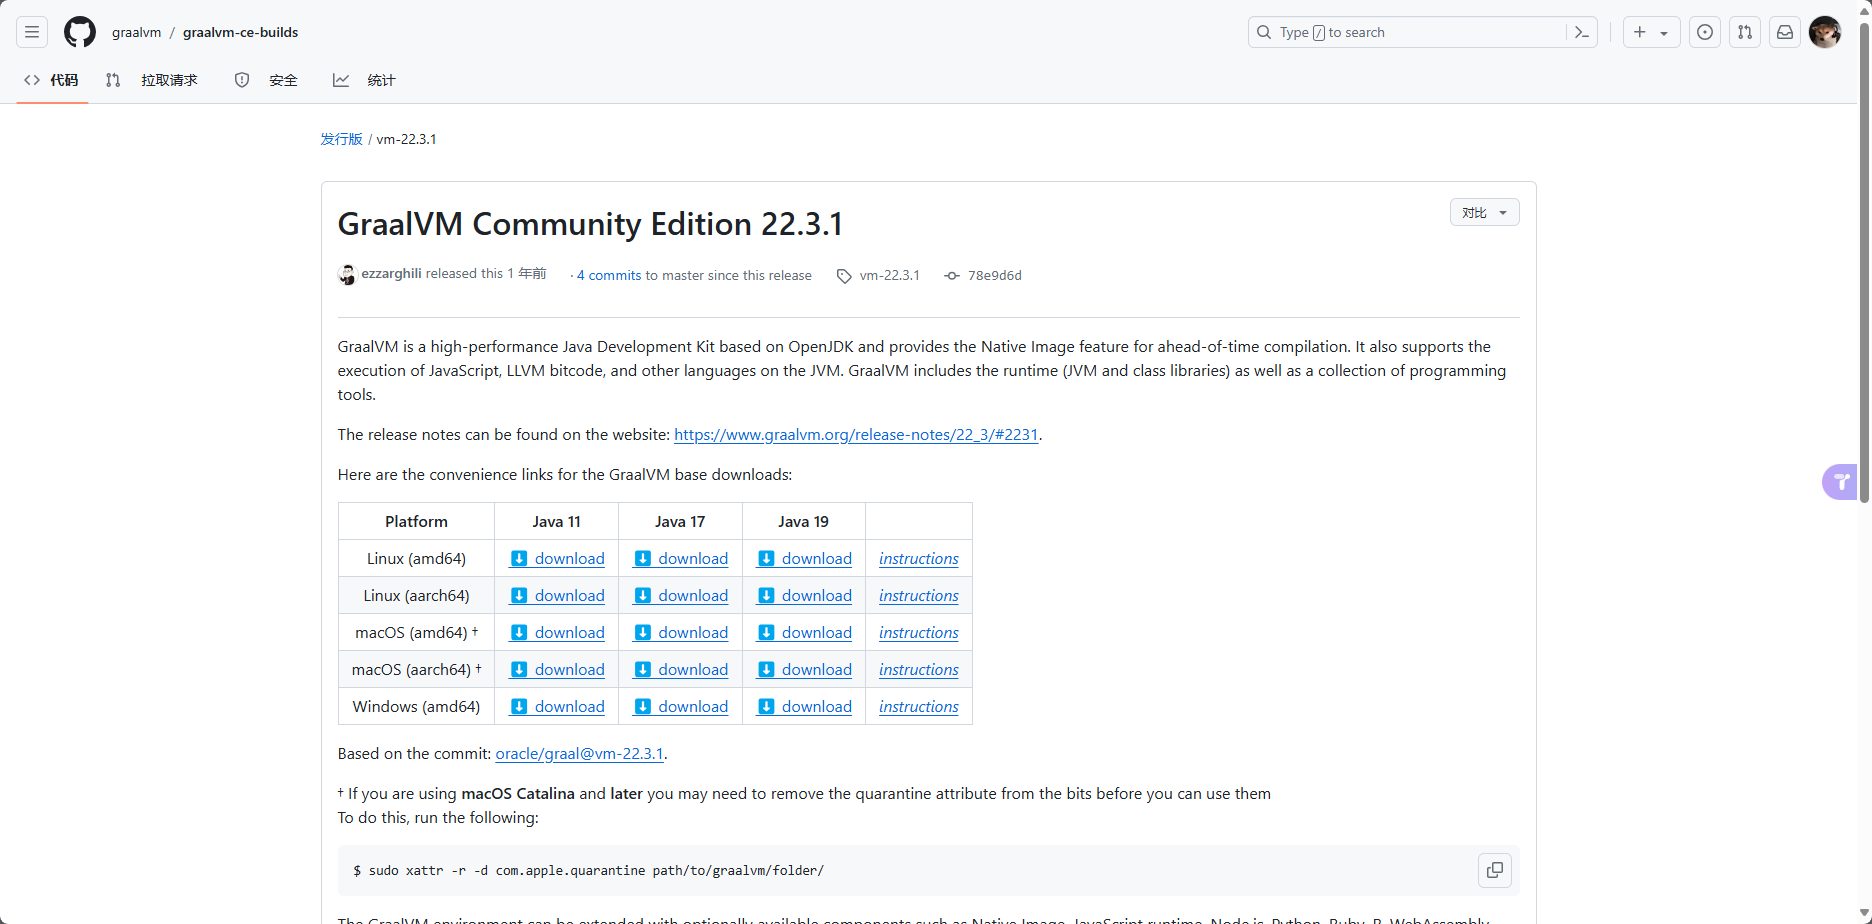Image resolution: width=1872 pixels, height=924 pixels.
Task: Click the commit icon beside 78e9d6d
Action: pos(952,276)
